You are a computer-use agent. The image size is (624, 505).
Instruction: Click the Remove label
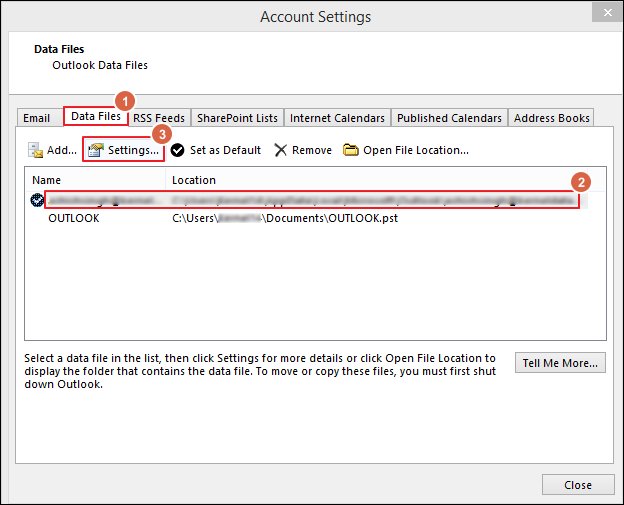coord(312,150)
